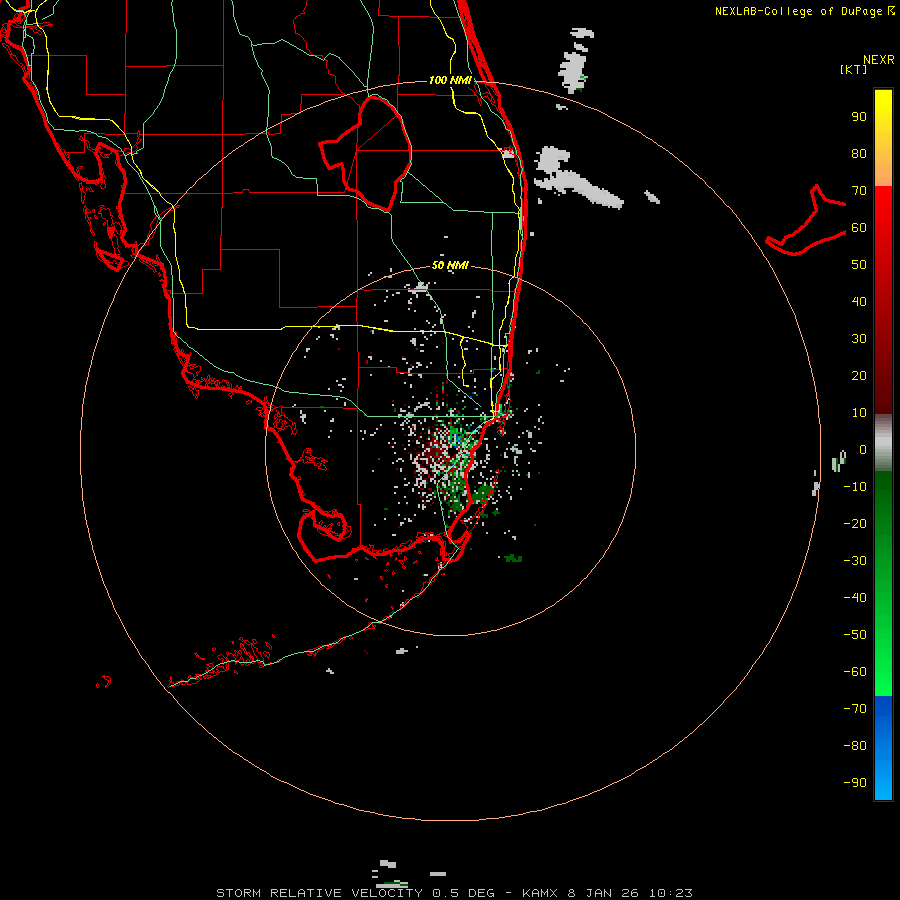Click the -50 value on velocity scale
Image resolution: width=900 pixels, height=900 pixels.
tap(855, 635)
